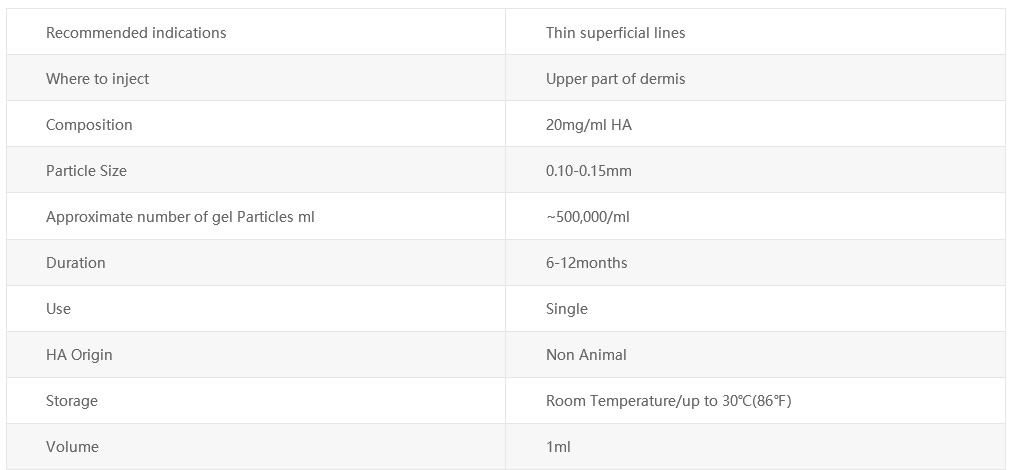
Task: Click the 'HA Origin' label
Action: 79,355
